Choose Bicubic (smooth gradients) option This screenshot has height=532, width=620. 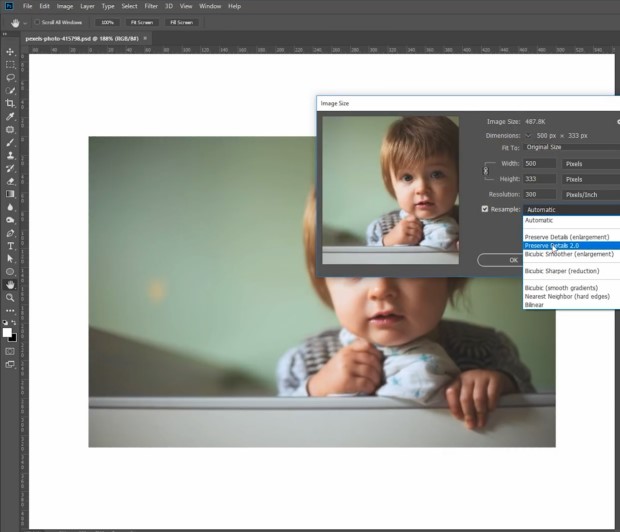(571, 288)
